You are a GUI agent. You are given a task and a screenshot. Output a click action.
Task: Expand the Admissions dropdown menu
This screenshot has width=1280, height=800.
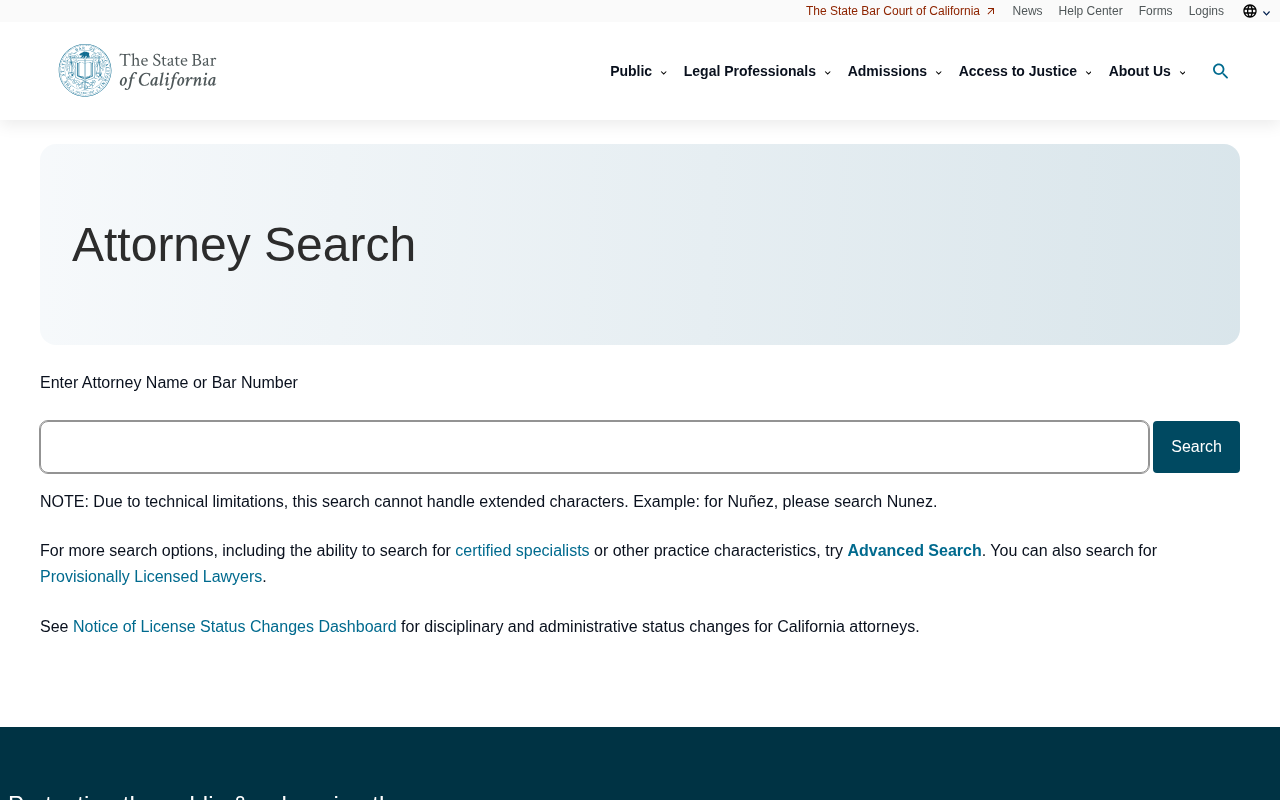coord(895,71)
